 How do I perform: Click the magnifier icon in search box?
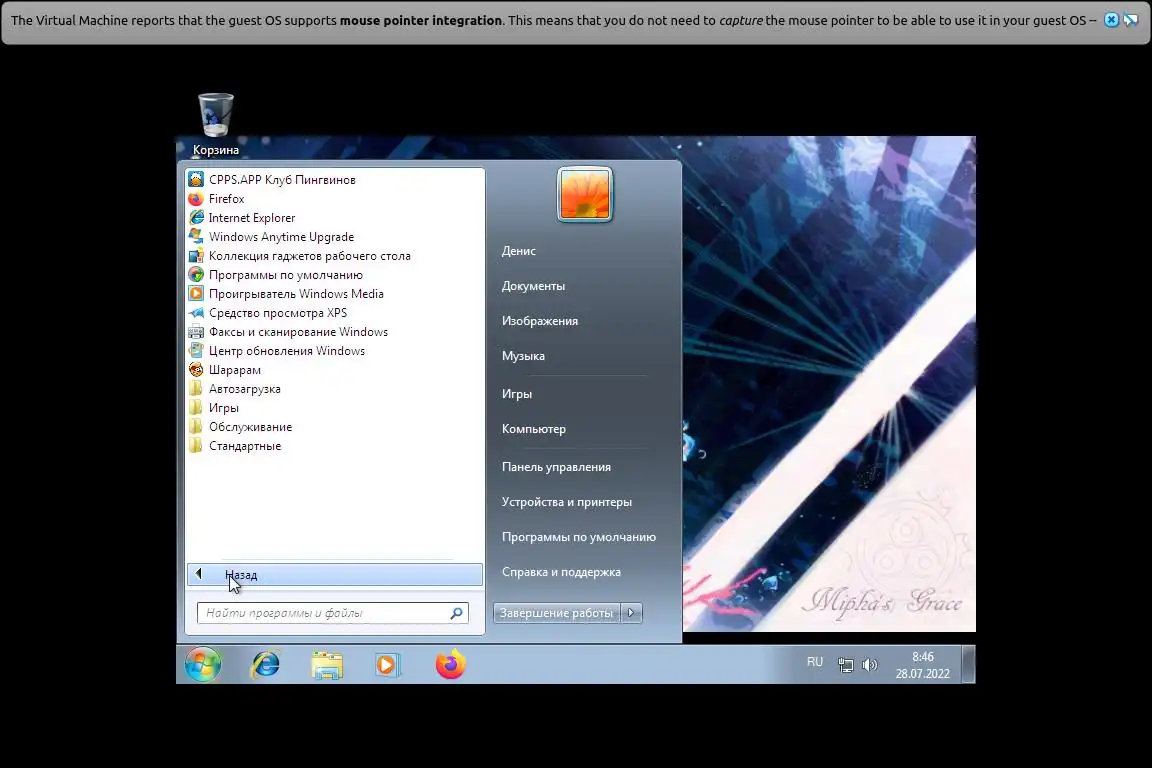pyautogui.click(x=456, y=613)
